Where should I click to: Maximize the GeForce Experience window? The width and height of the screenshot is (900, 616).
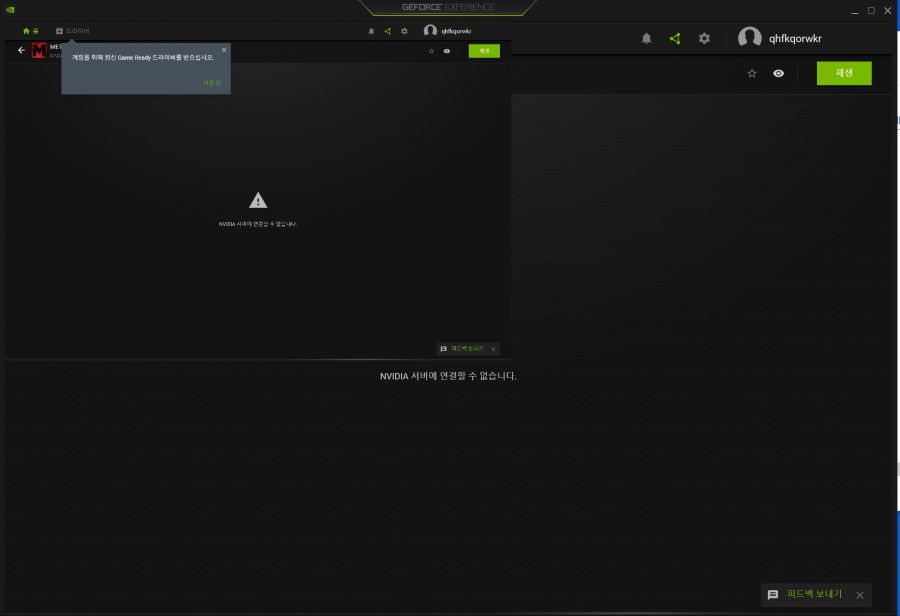click(x=871, y=10)
